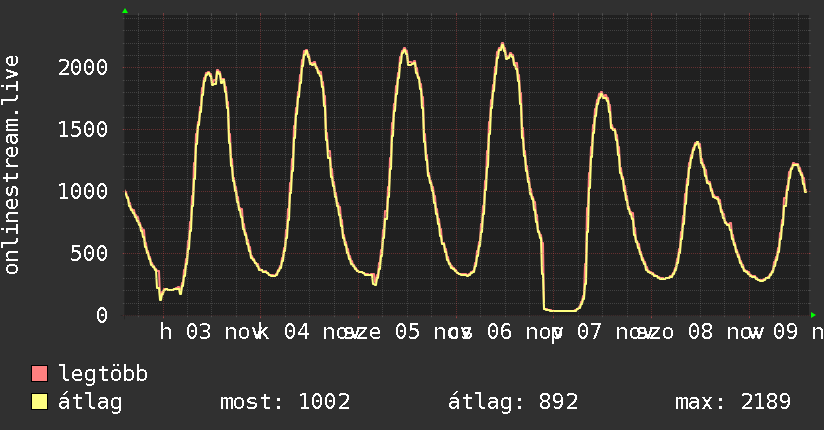Click the max: 2189 statistic
The width and height of the screenshot is (824, 430).
733,402
